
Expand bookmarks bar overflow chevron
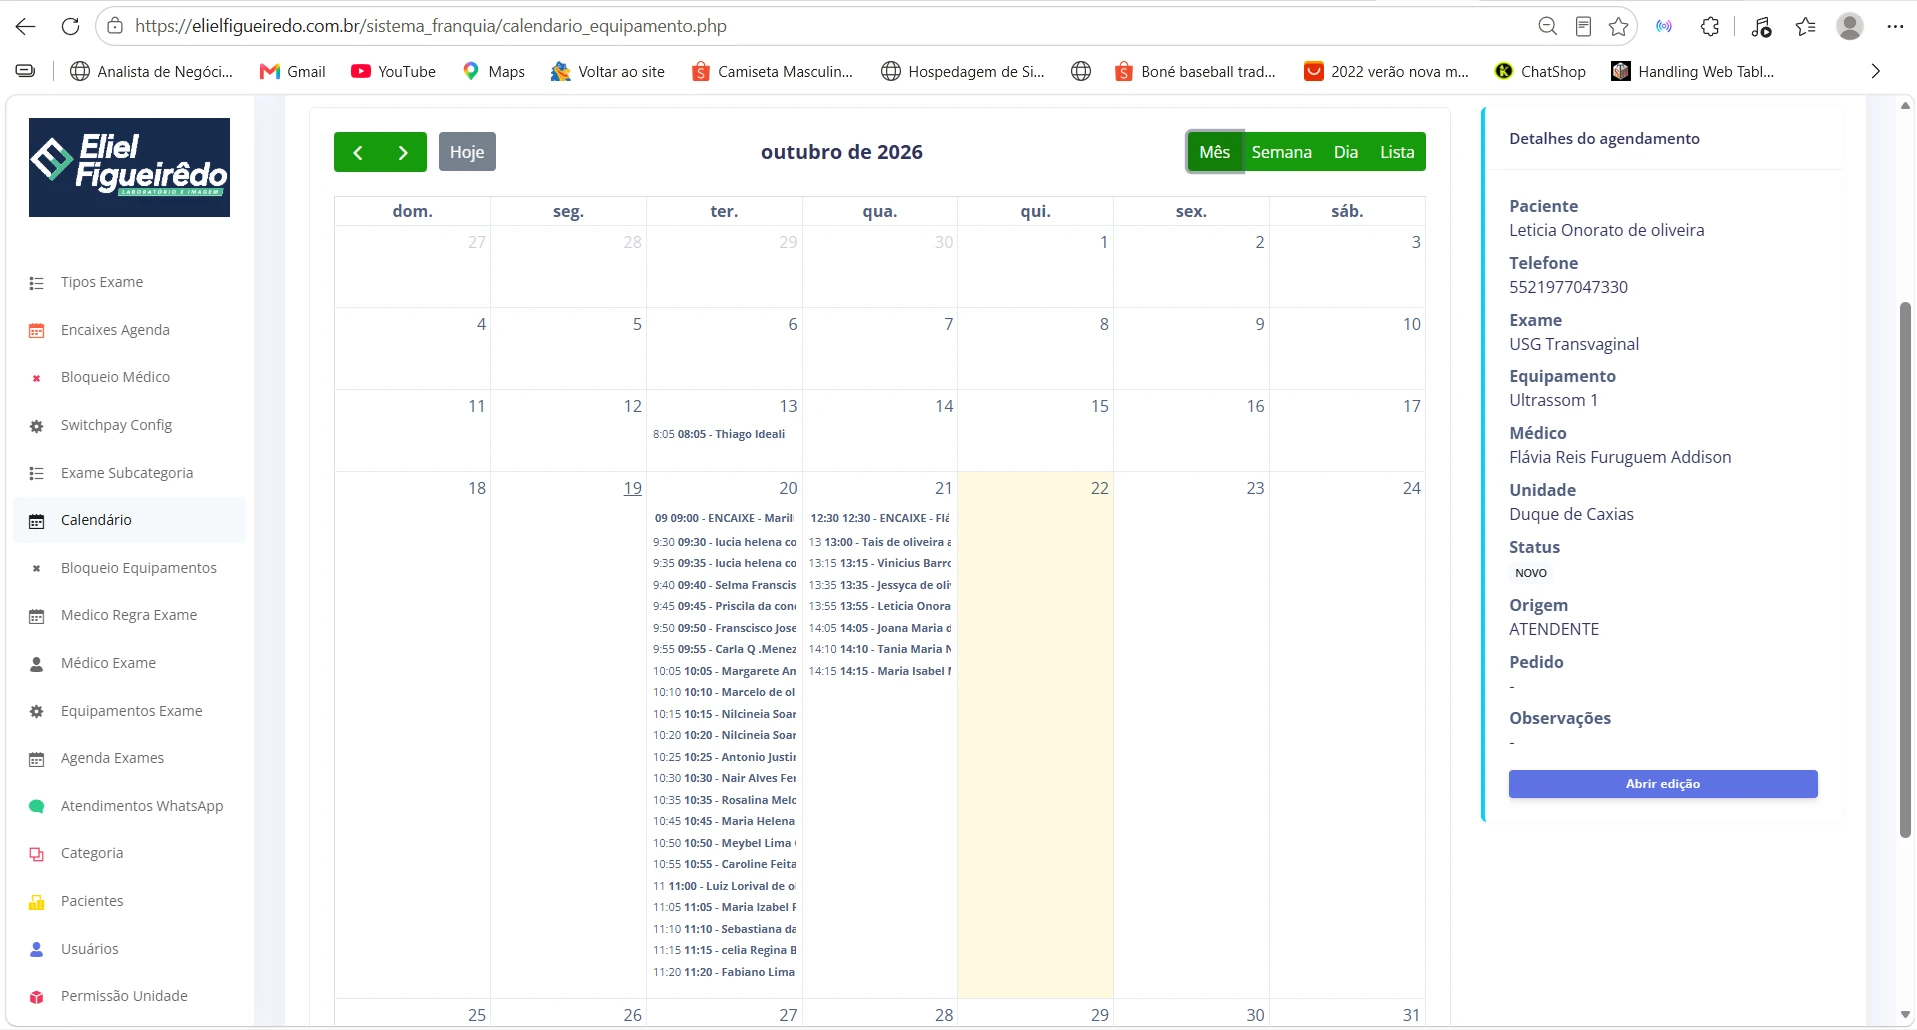[x=1875, y=71]
